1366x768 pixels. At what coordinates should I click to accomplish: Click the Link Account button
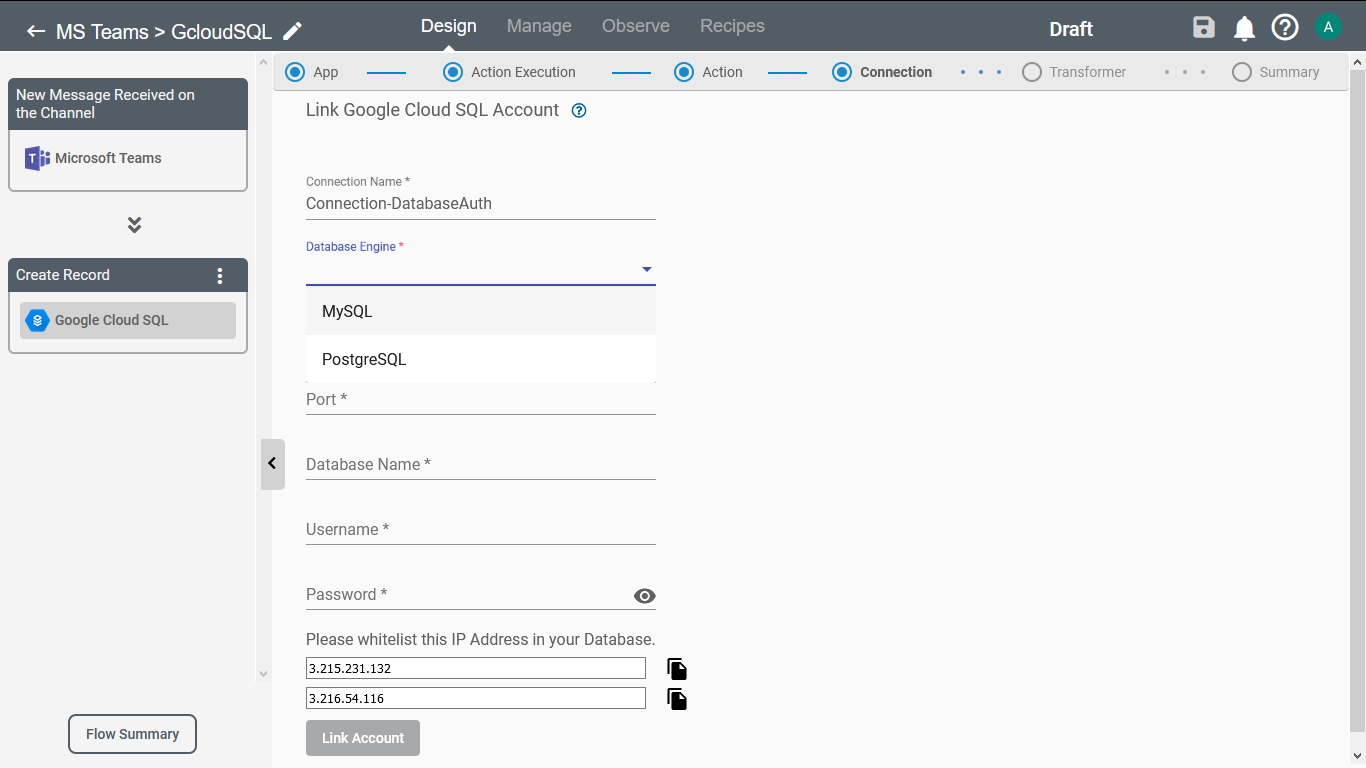(x=363, y=738)
